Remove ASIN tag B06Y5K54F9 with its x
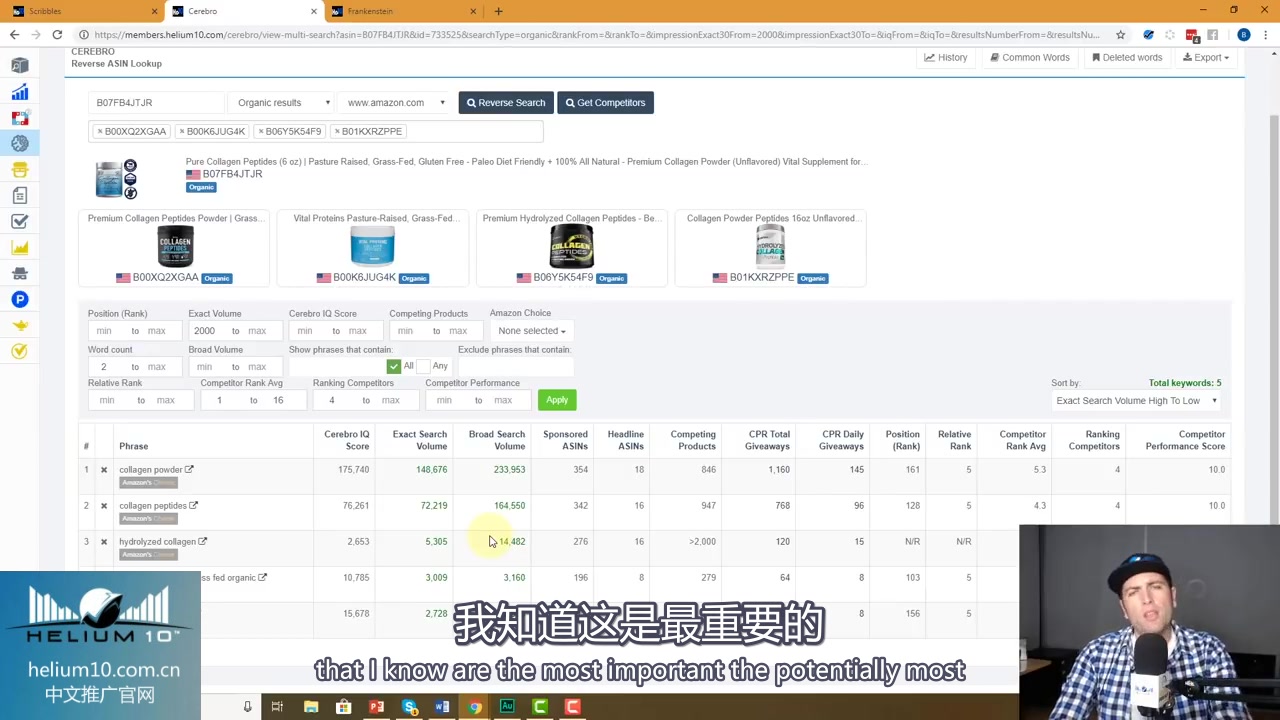This screenshot has width=1280, height=720. [x=259, y=131]
